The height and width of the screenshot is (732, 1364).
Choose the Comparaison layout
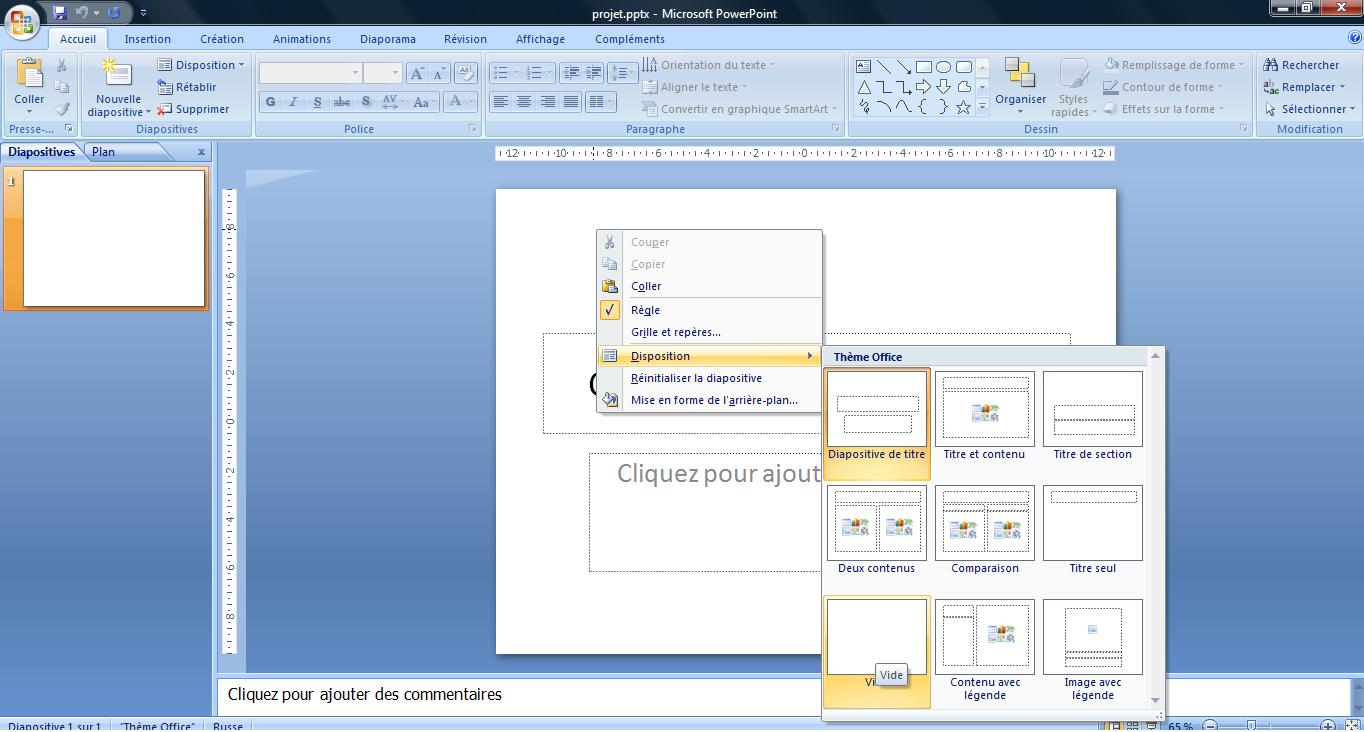click(984, 530)
